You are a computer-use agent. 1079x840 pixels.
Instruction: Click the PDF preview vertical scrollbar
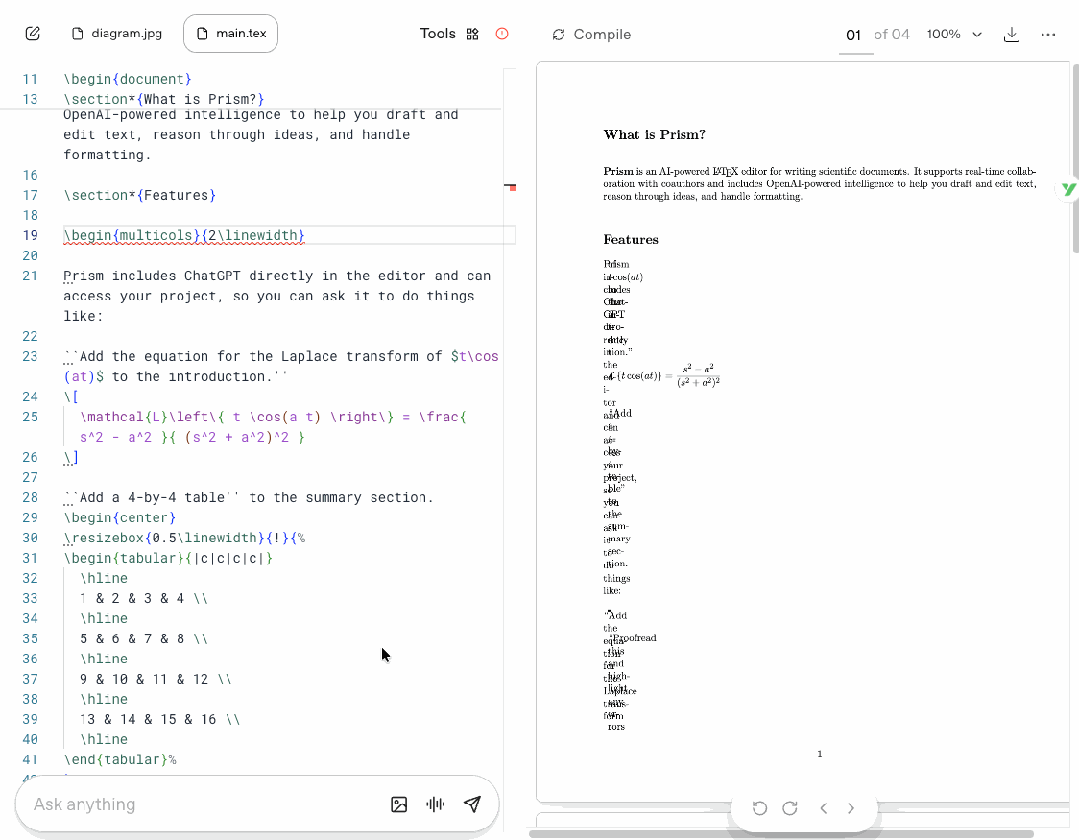click(1075, 158)
